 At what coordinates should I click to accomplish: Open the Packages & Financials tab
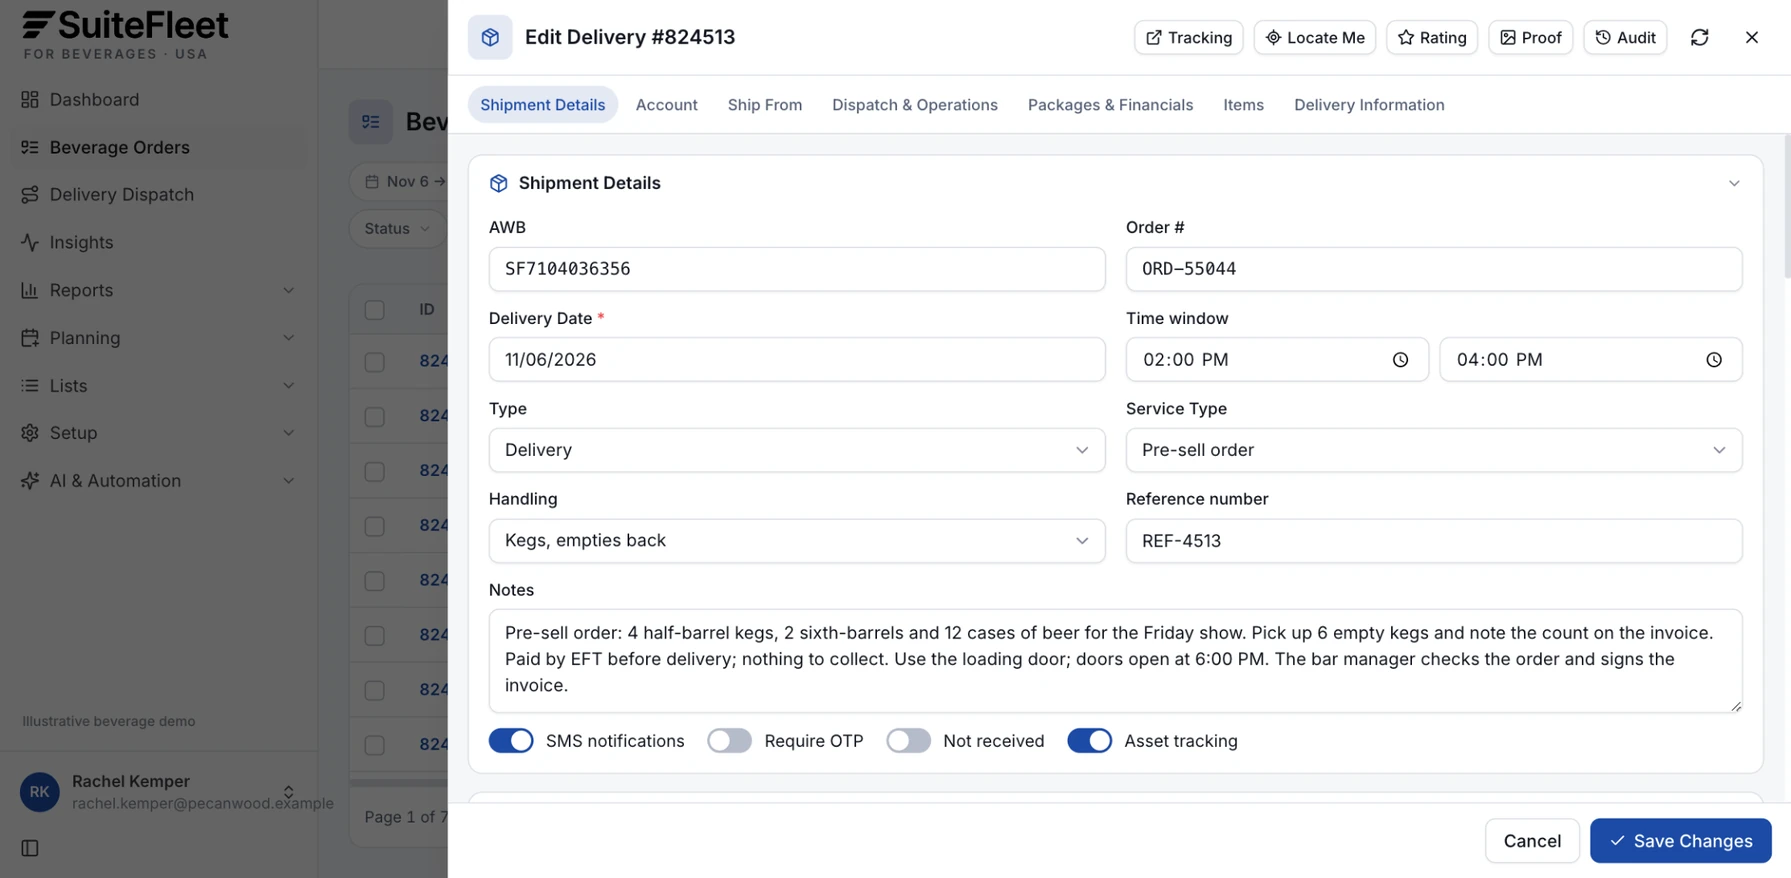(1110, 105)
